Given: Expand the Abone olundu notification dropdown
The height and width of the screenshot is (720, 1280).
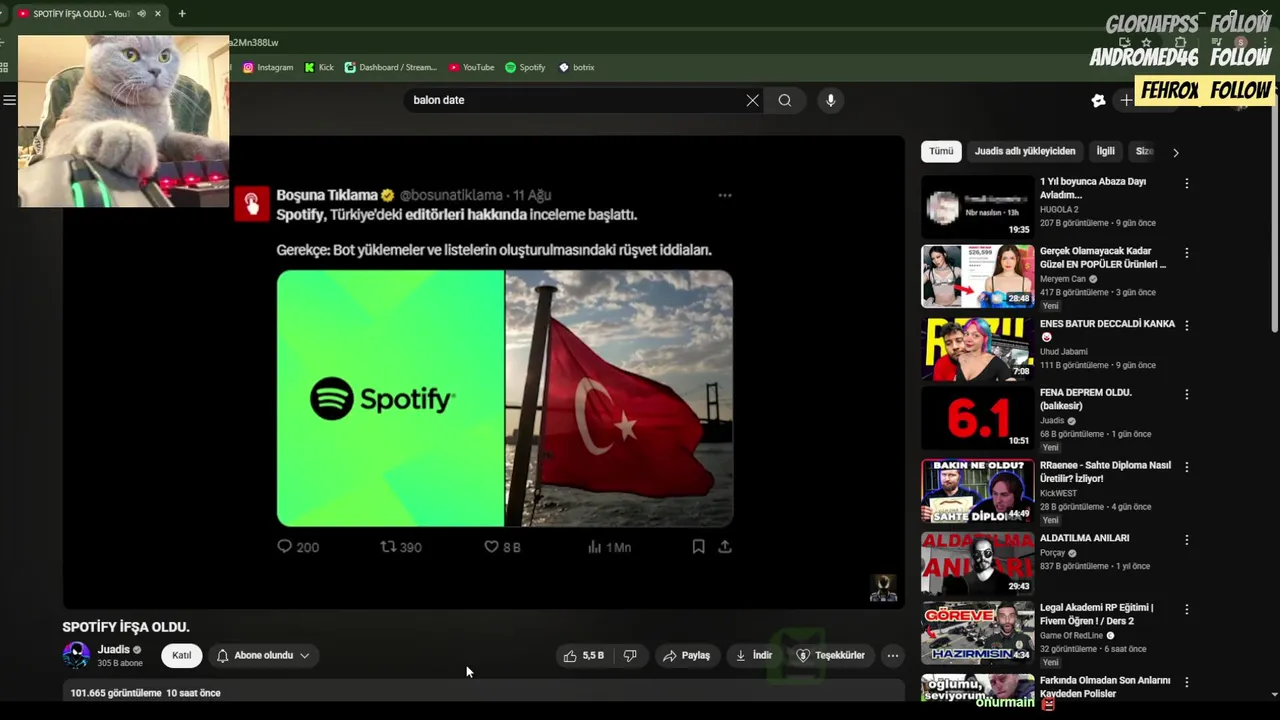Looking at the screenshot, I should tap(264, 656).
